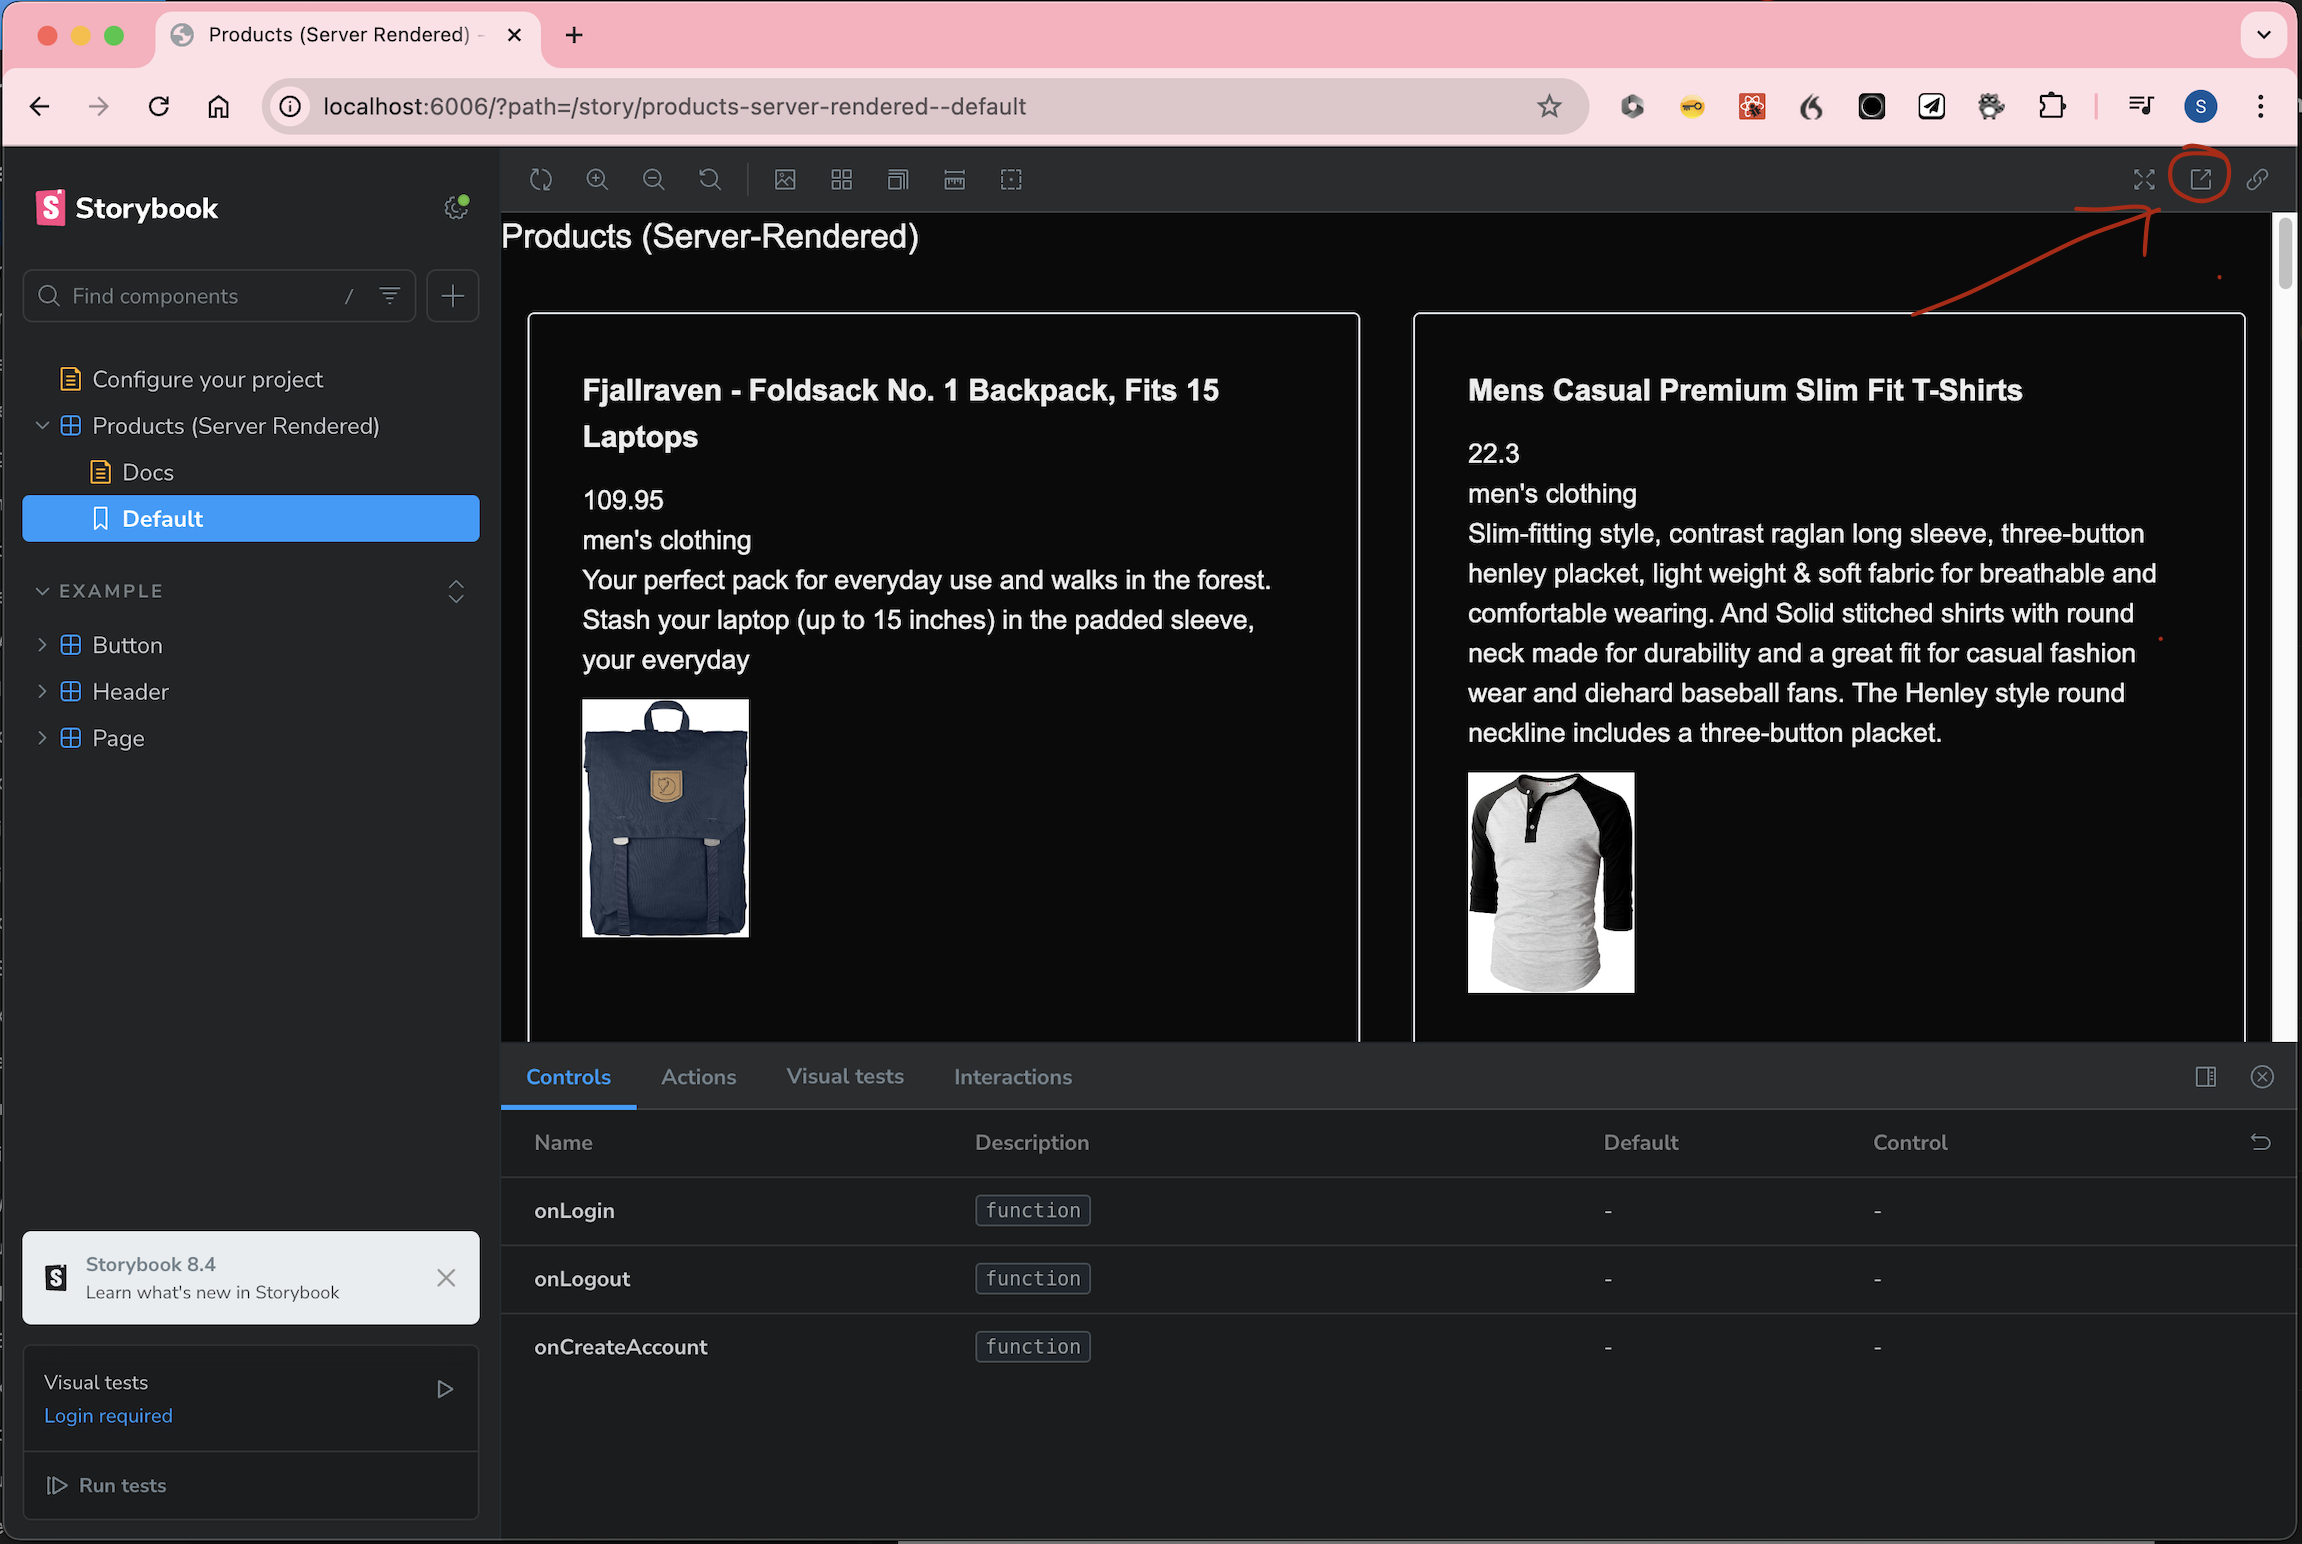Reload the page with browser refresh
Image resolution: width=2302 pixels, height=1544 pixels.
(159, 106)
